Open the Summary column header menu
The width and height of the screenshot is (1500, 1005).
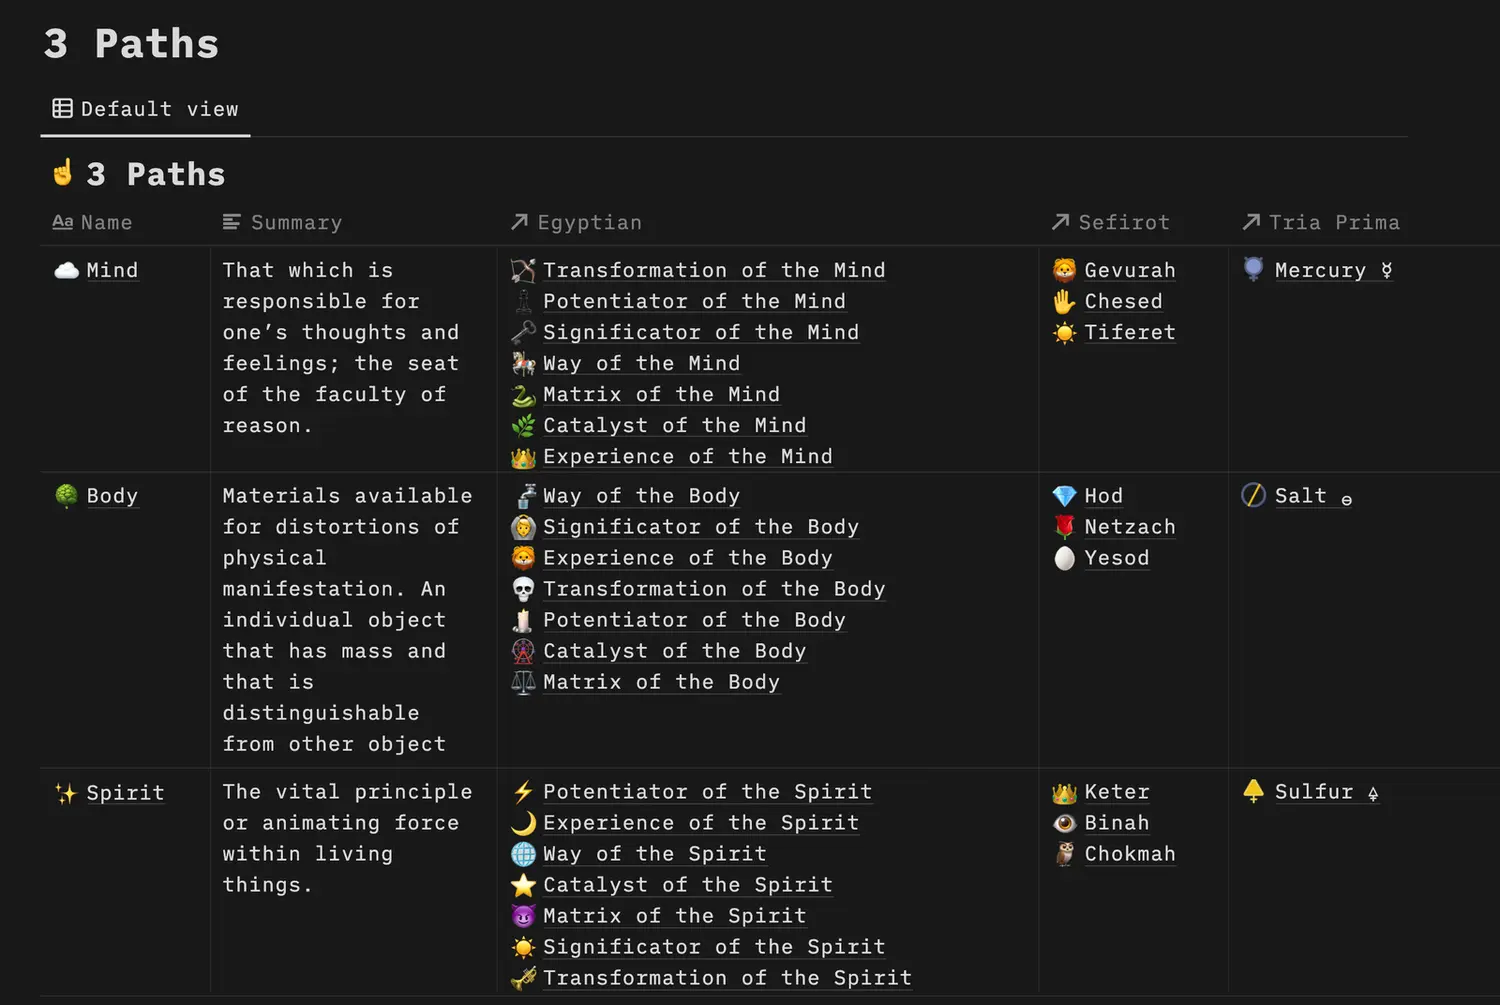click(282, 222)
